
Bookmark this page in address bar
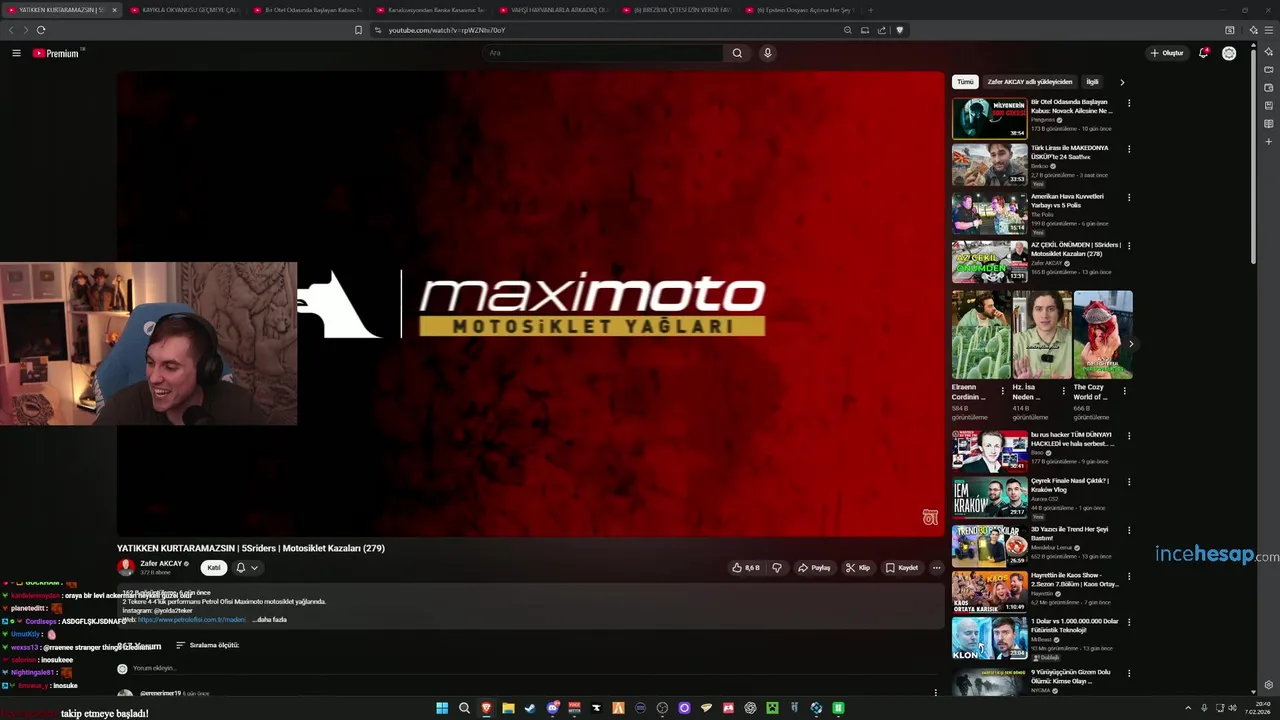pos(358,30)
